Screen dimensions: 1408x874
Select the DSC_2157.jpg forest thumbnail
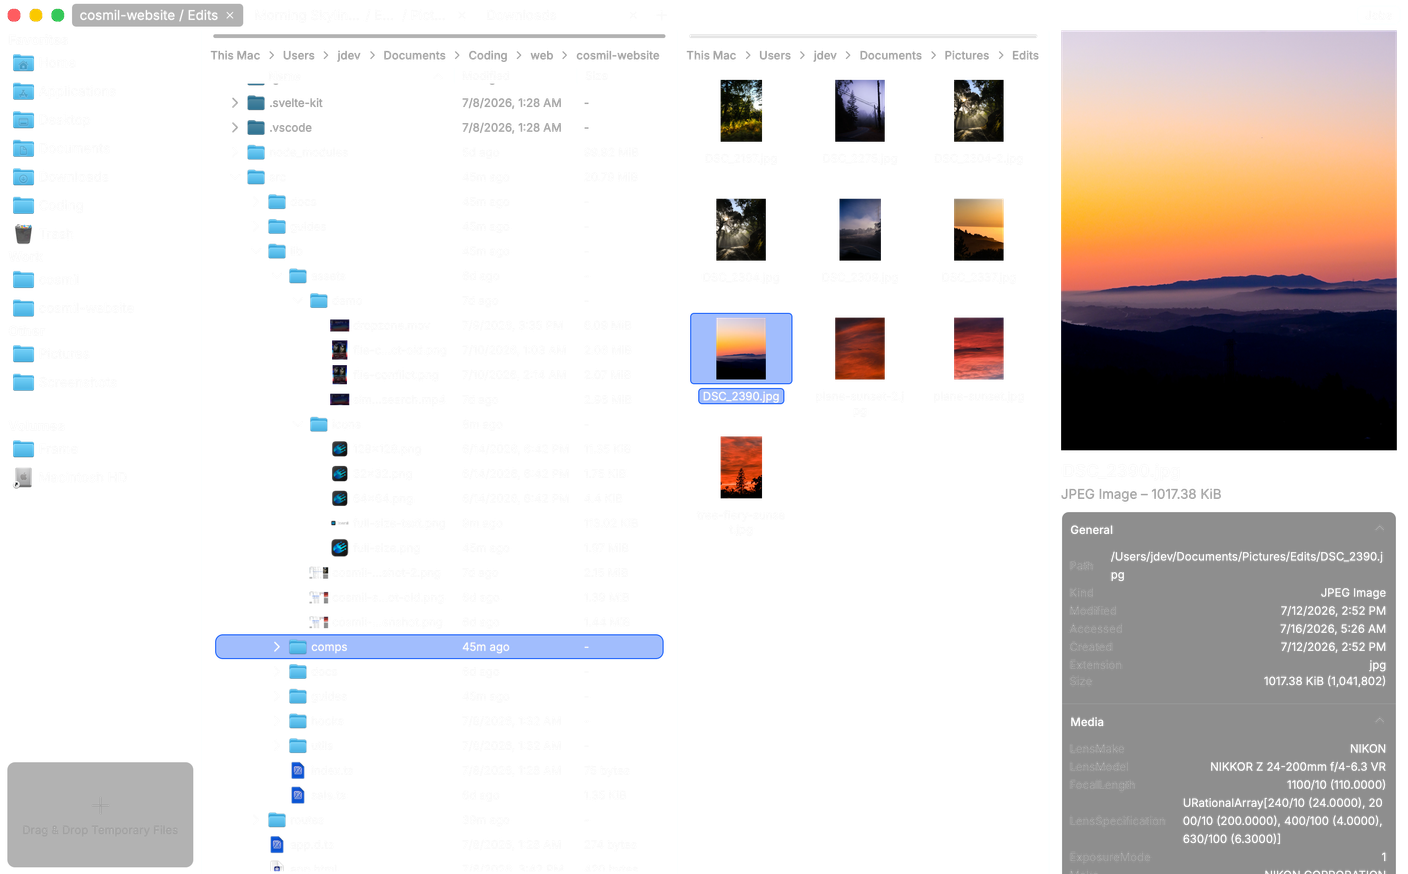tap(741, 111)
